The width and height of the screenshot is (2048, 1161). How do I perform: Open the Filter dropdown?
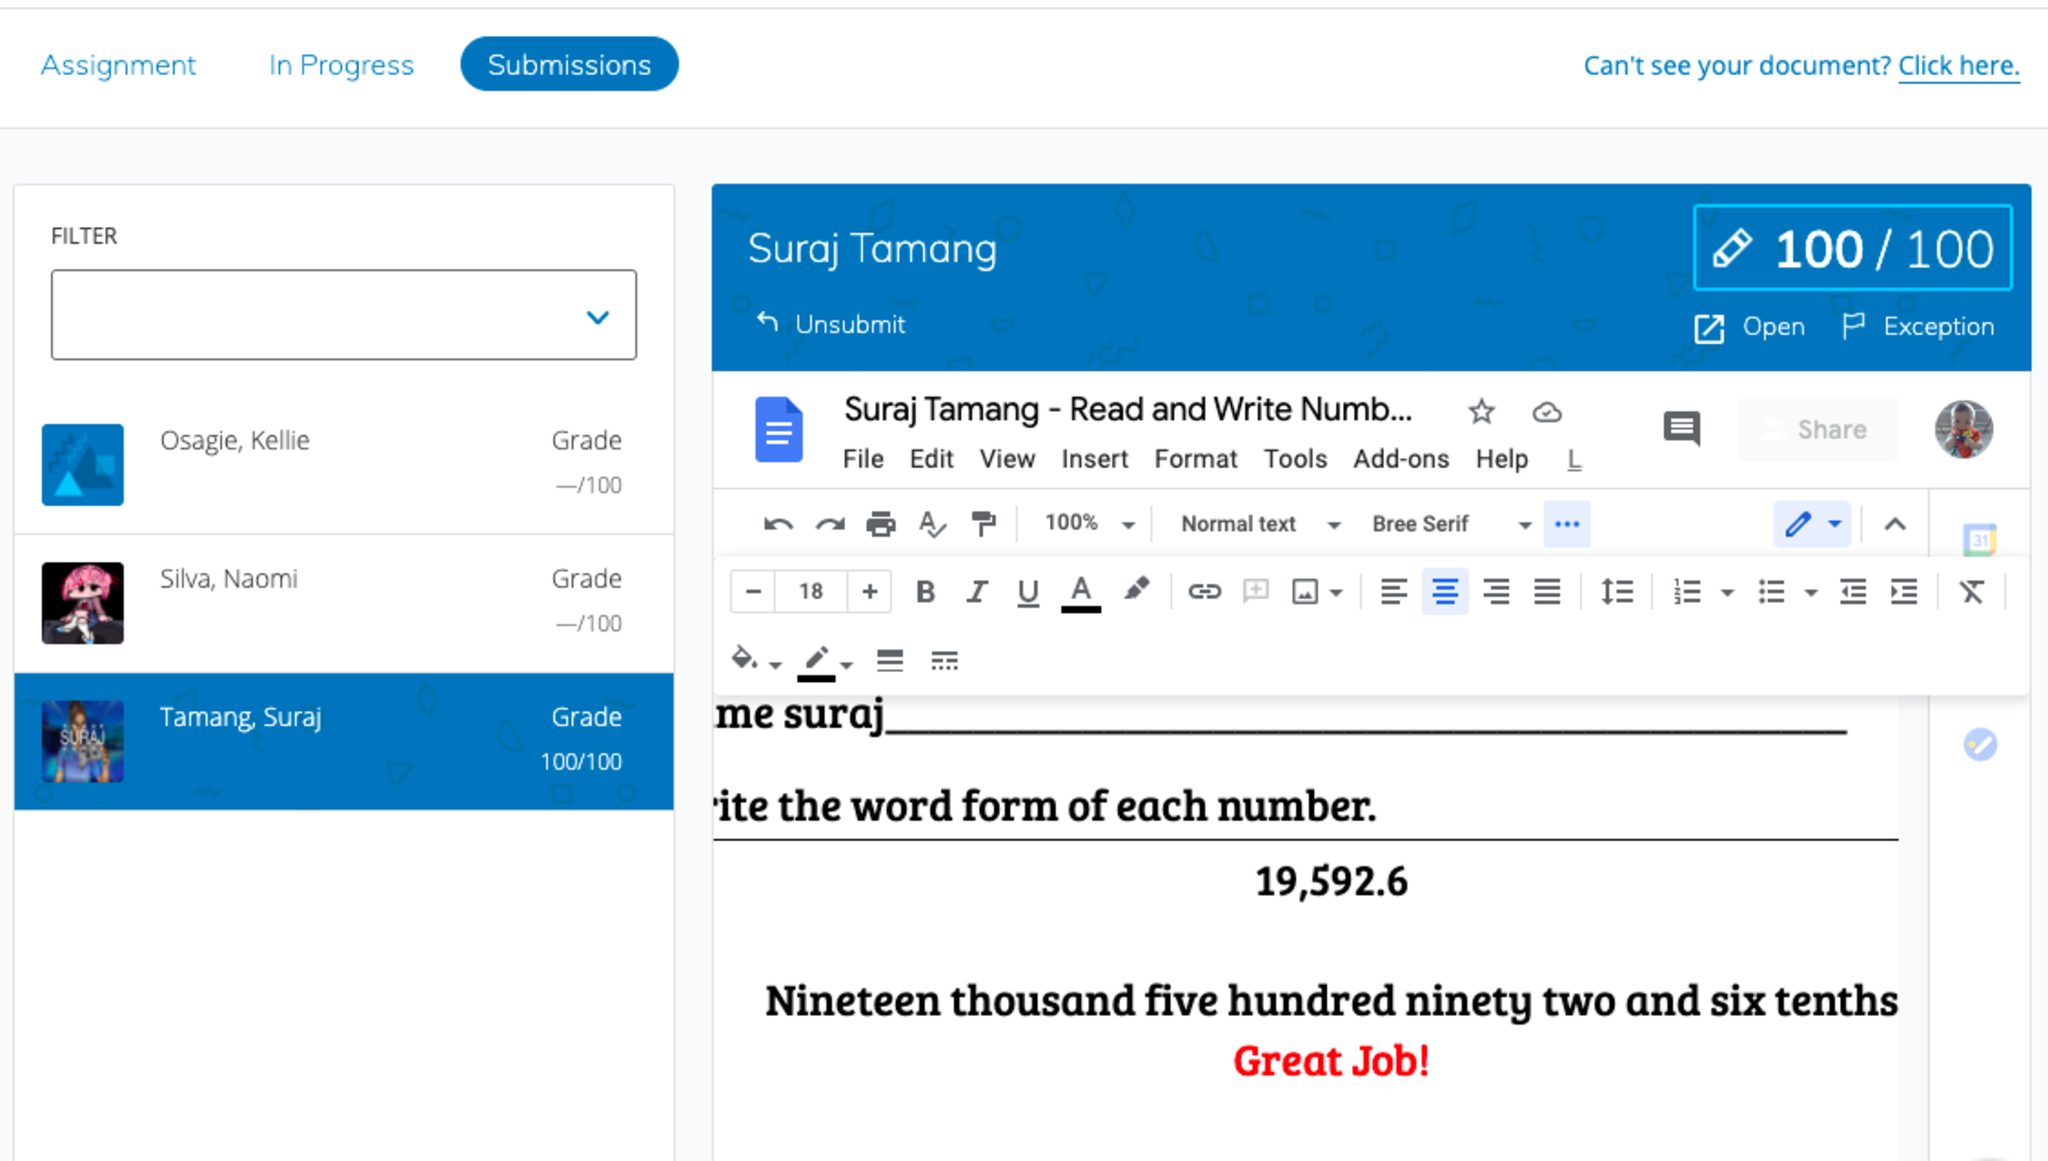click(x=343, y=315)
